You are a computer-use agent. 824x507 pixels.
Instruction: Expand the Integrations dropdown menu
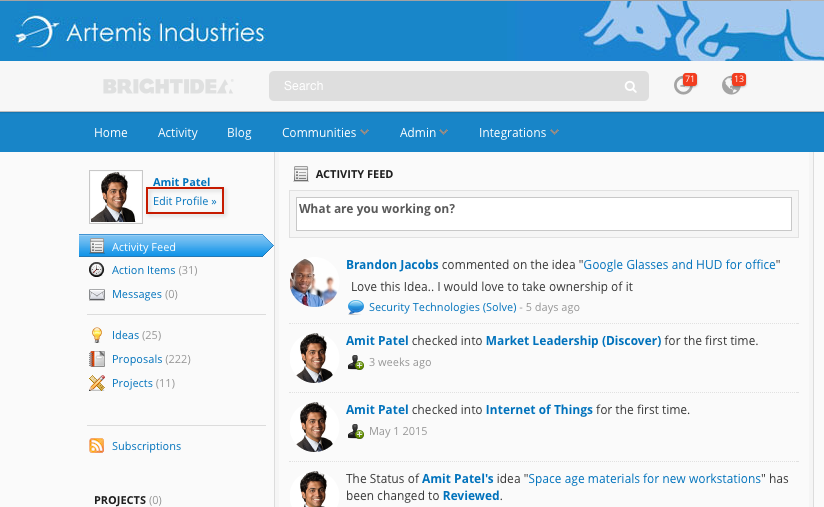tap(518, 132)
